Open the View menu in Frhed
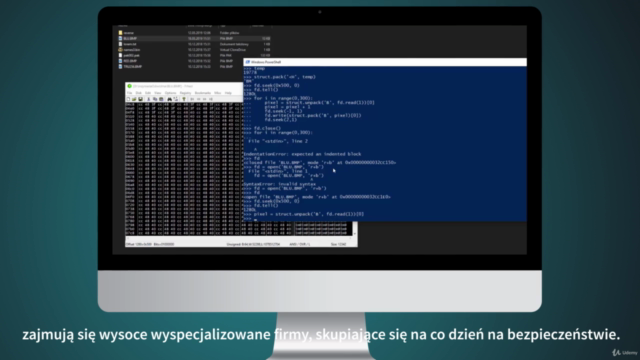 coord(158,93)
